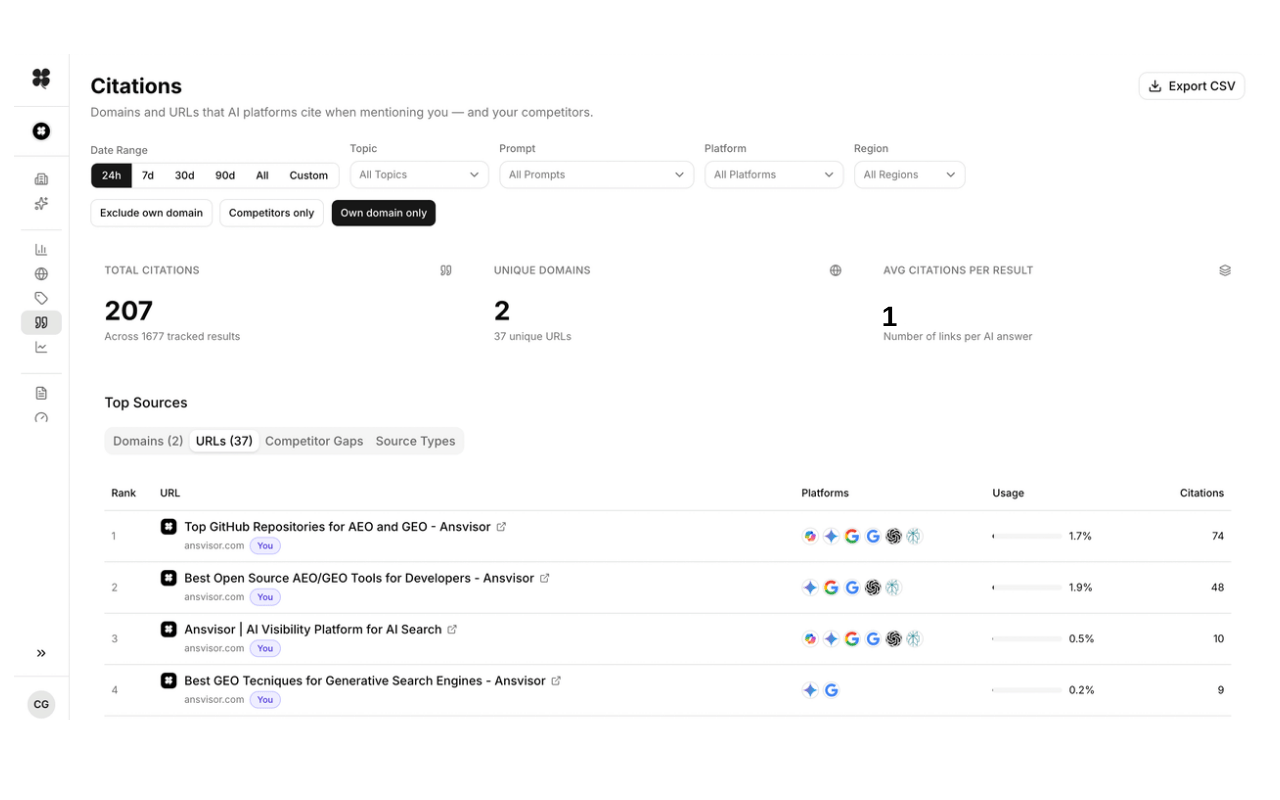
Task: Open the All Regions dropdown
Action: (909, 174)
